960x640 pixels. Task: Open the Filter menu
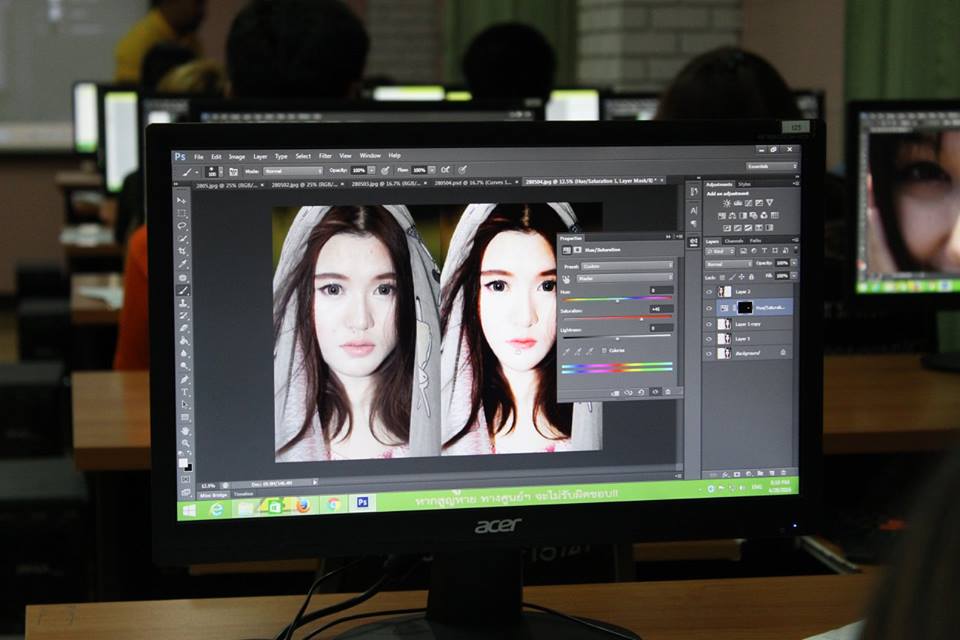coord(325,156)
